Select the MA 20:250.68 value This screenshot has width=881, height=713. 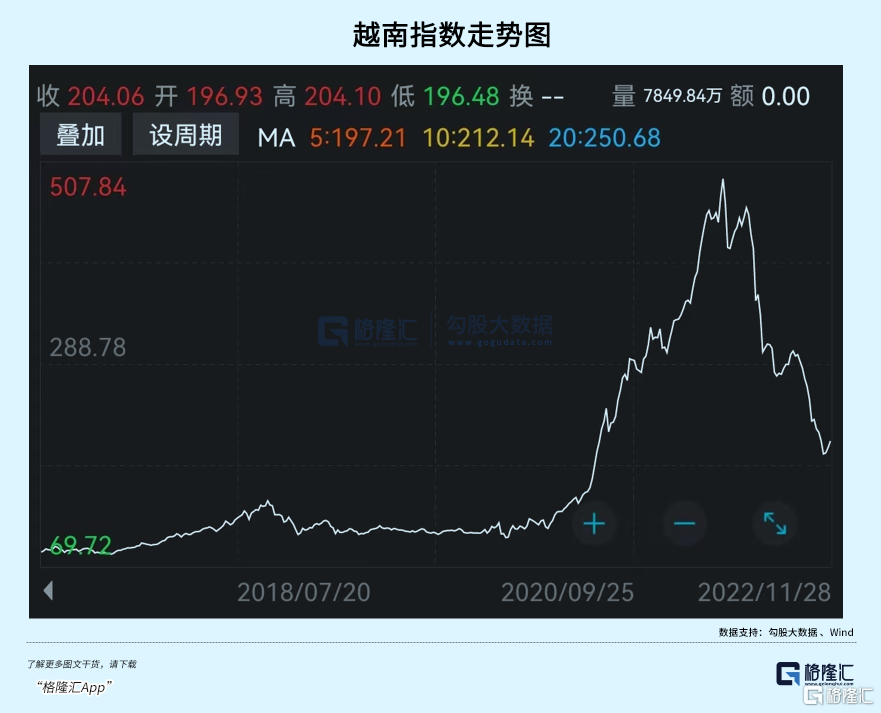(x=605, y=138)
